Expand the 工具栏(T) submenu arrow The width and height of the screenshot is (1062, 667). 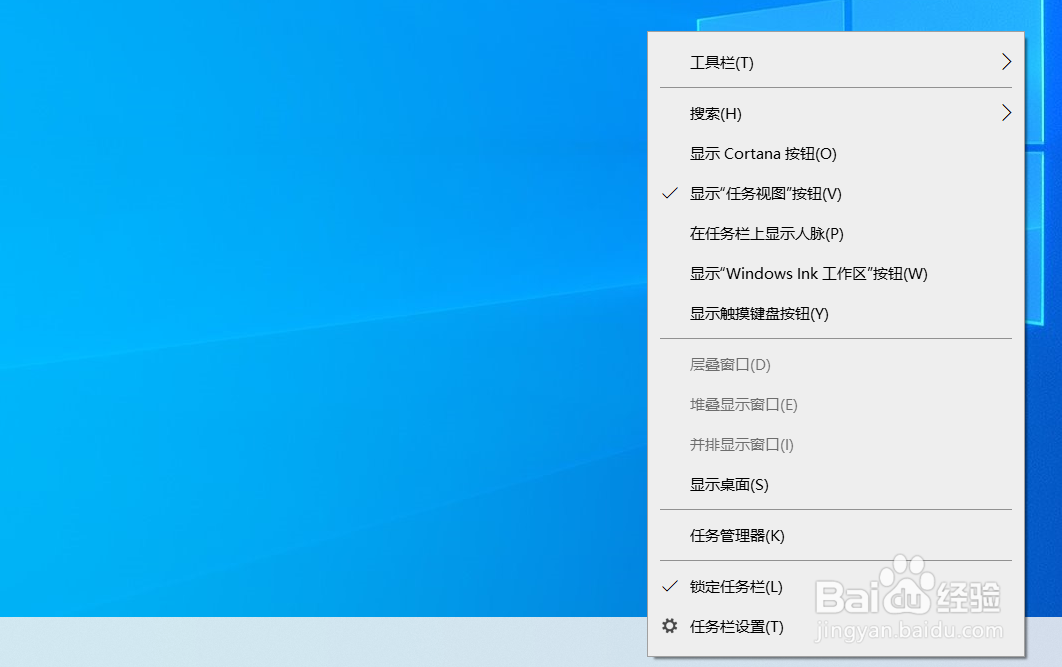(1006, 61)
